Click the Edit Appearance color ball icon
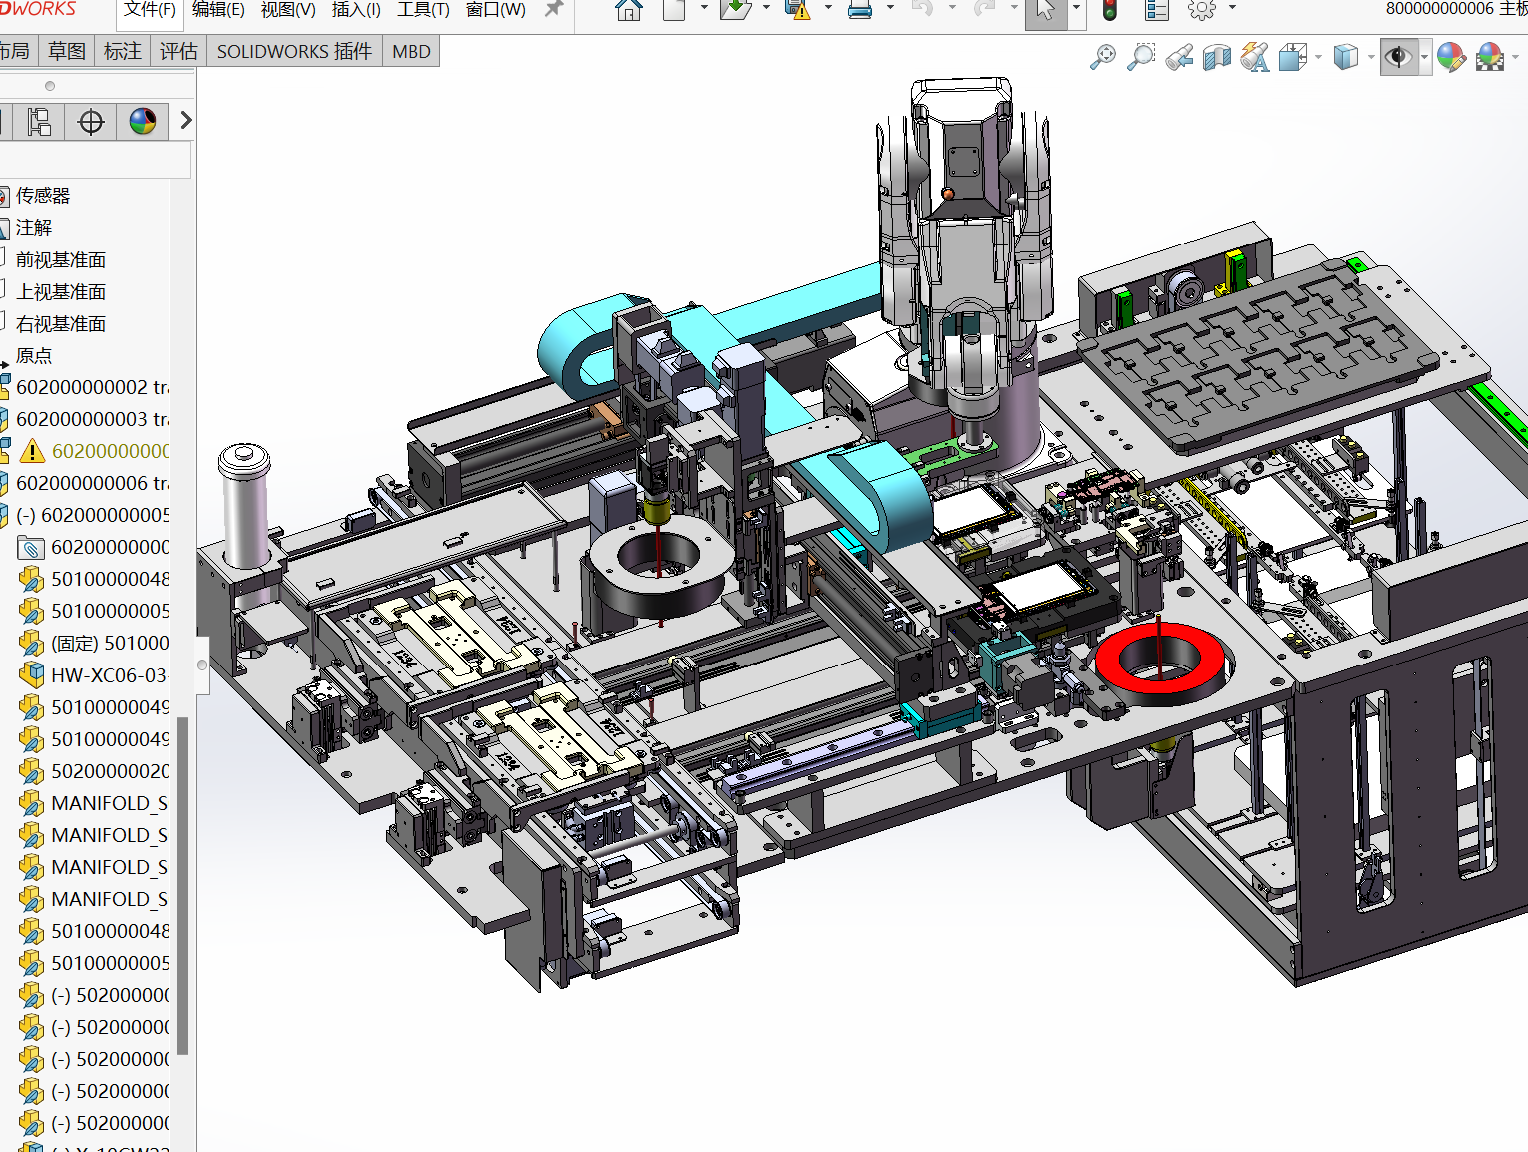Screen dimensions: 1528x1152 click(1451, 57)
